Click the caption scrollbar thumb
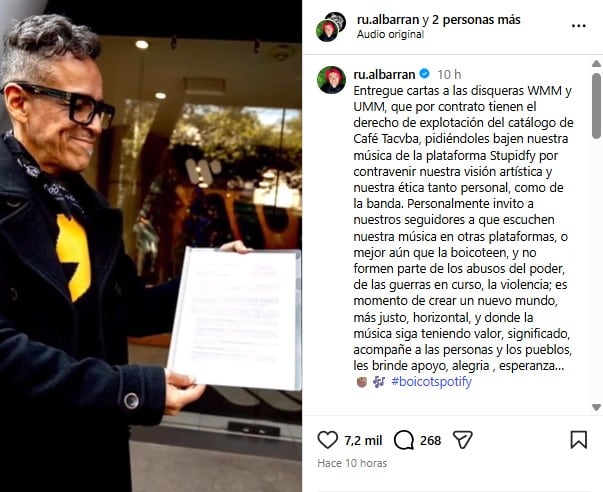 [x=596, y=106]
